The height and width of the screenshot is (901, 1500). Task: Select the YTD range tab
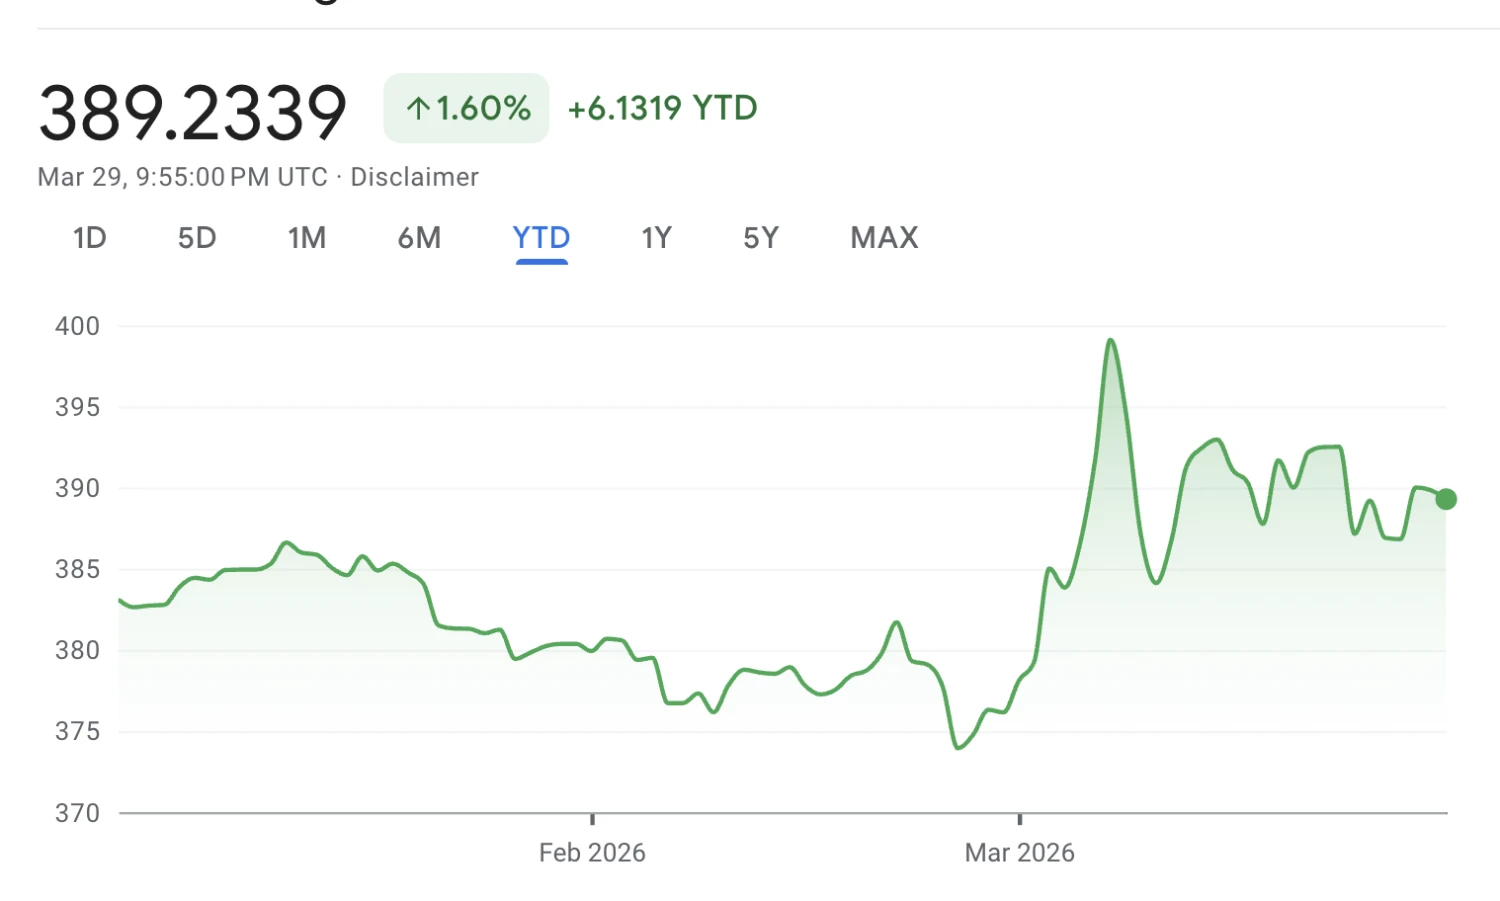(541, 238)
